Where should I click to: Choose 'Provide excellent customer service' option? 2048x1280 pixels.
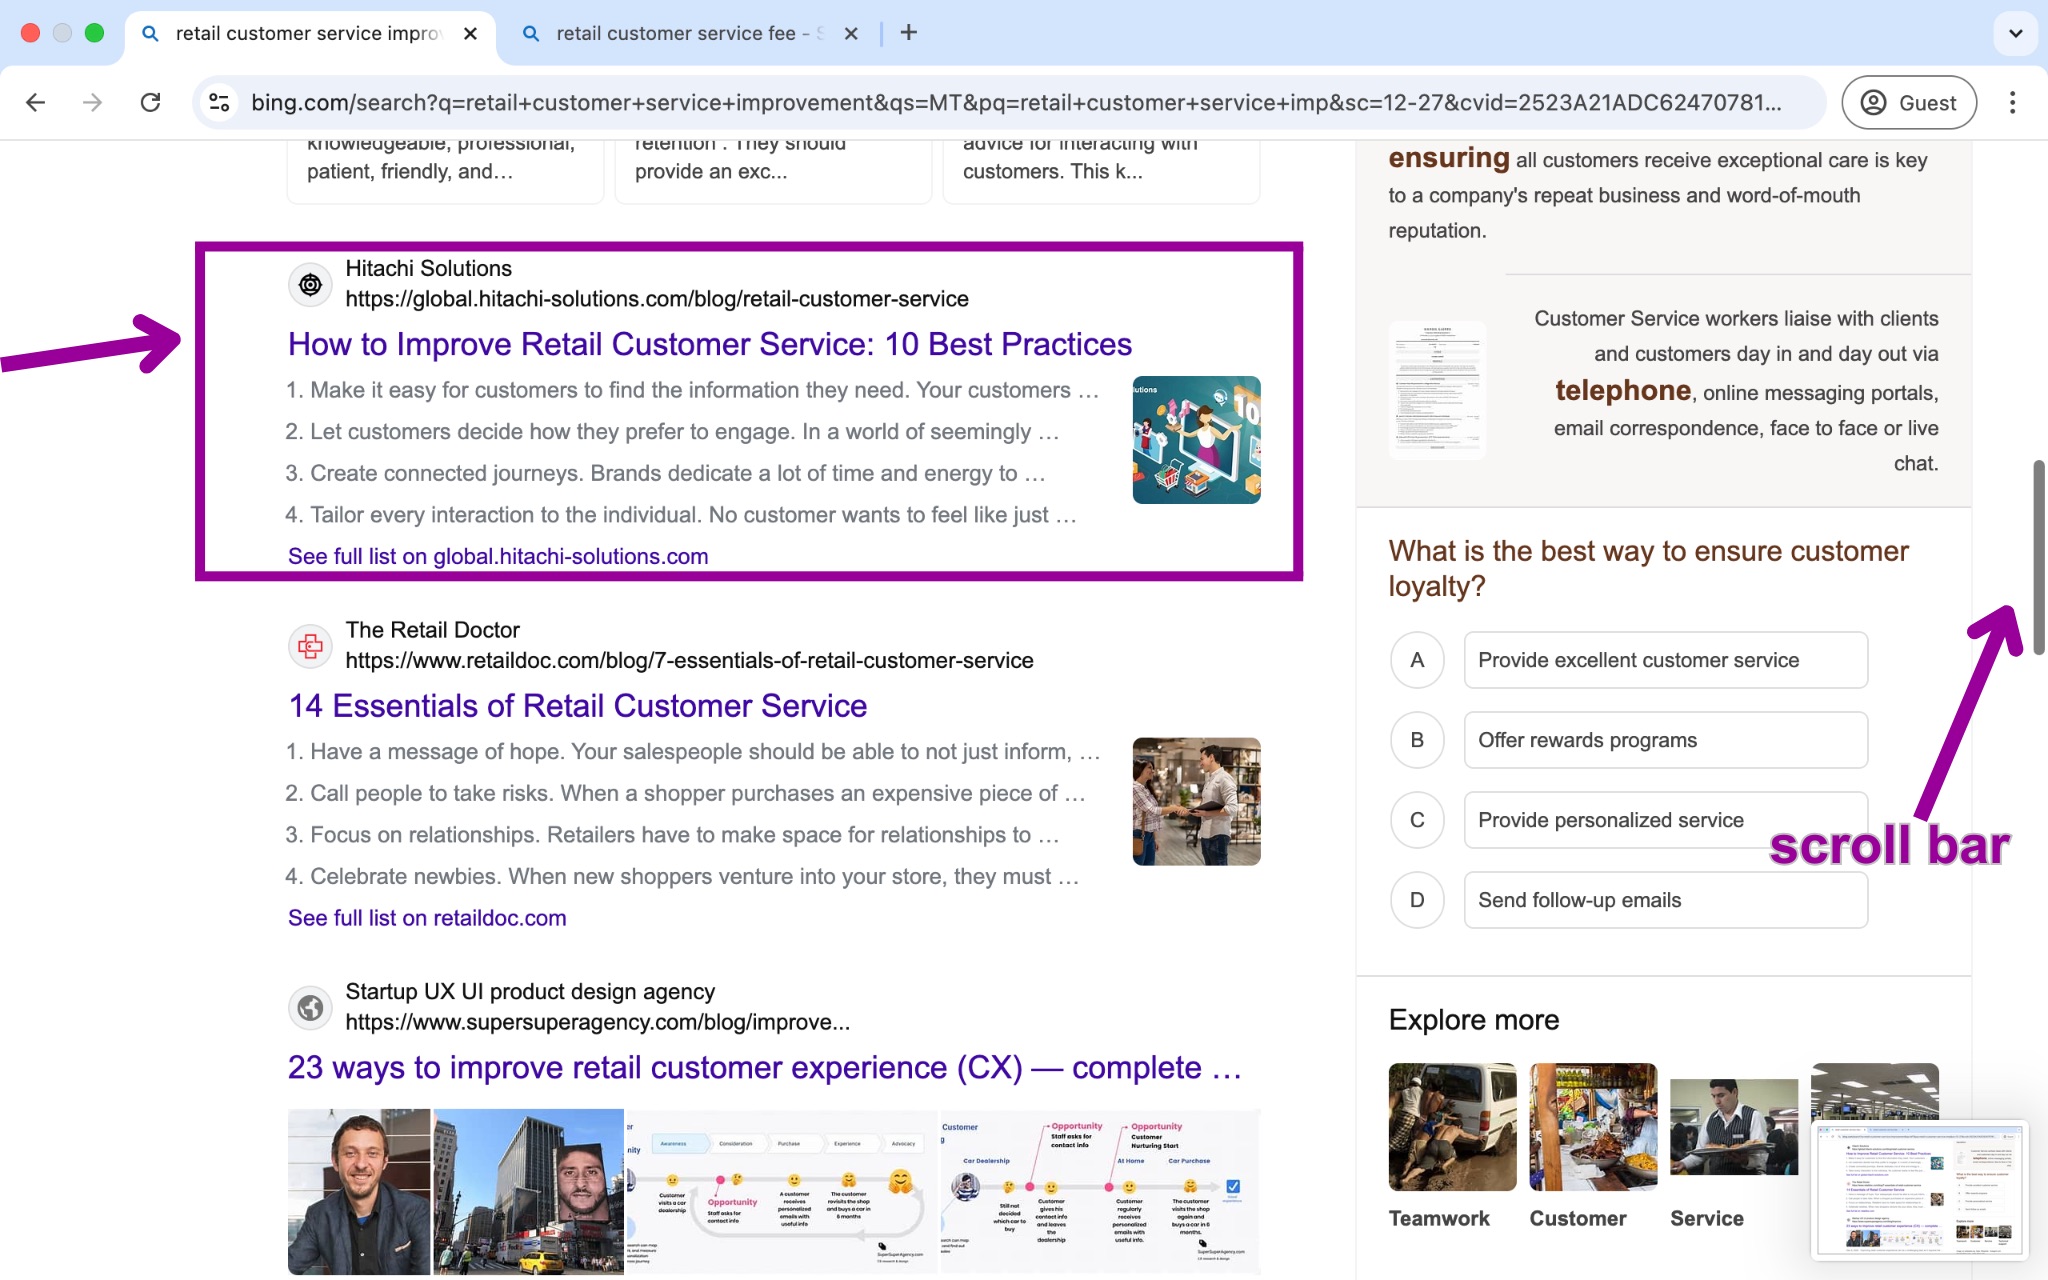(1665, 660)
